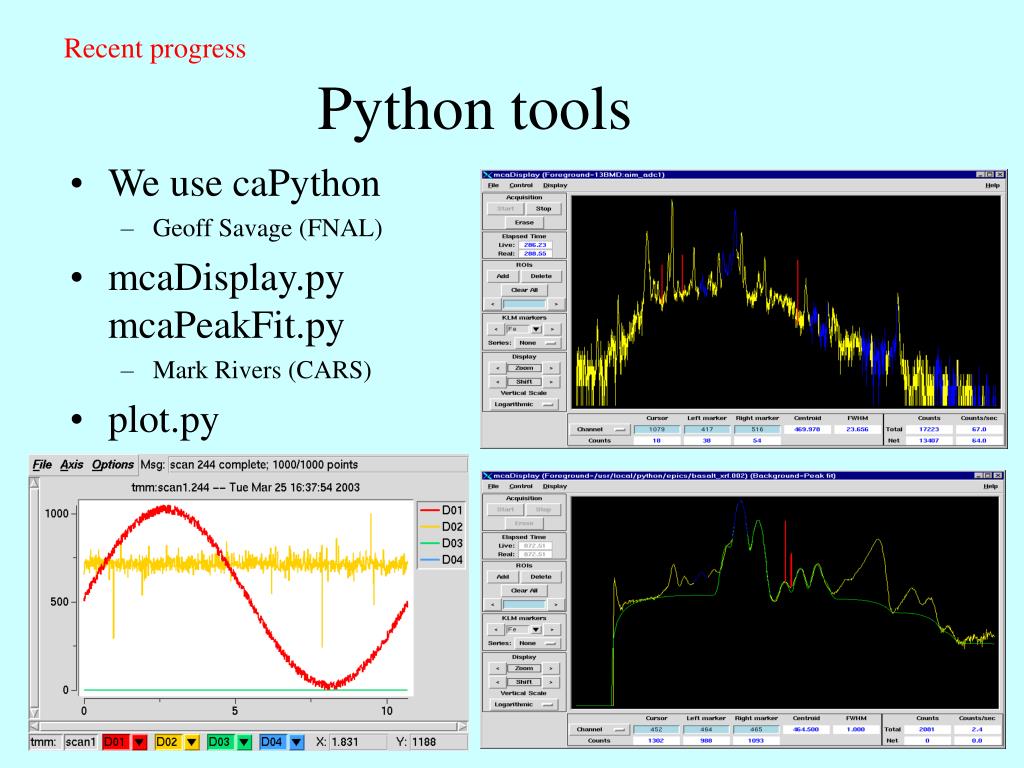The width and height of the screenshot is (1024, 768).
Task: Go to next KLM element in Peak fit window
Action: click(552, 630)
